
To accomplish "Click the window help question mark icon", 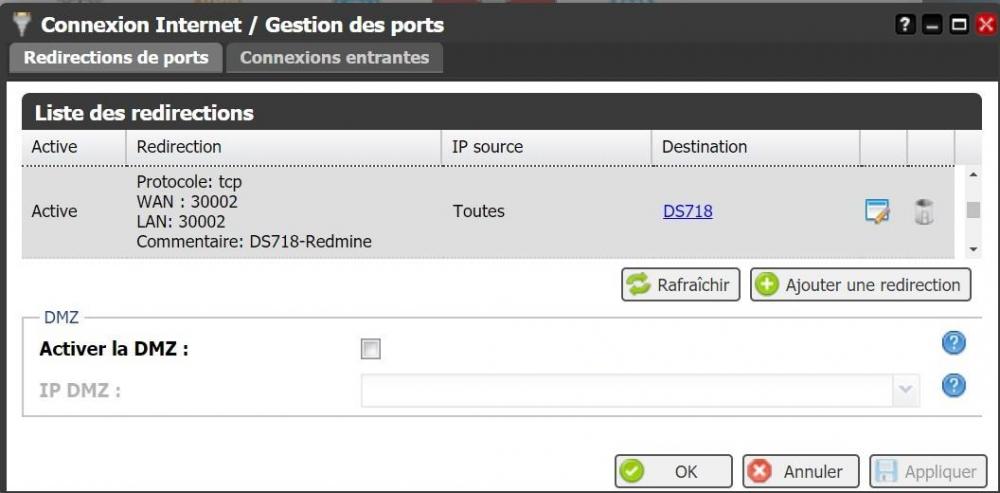I will click(x=906, y=27).
